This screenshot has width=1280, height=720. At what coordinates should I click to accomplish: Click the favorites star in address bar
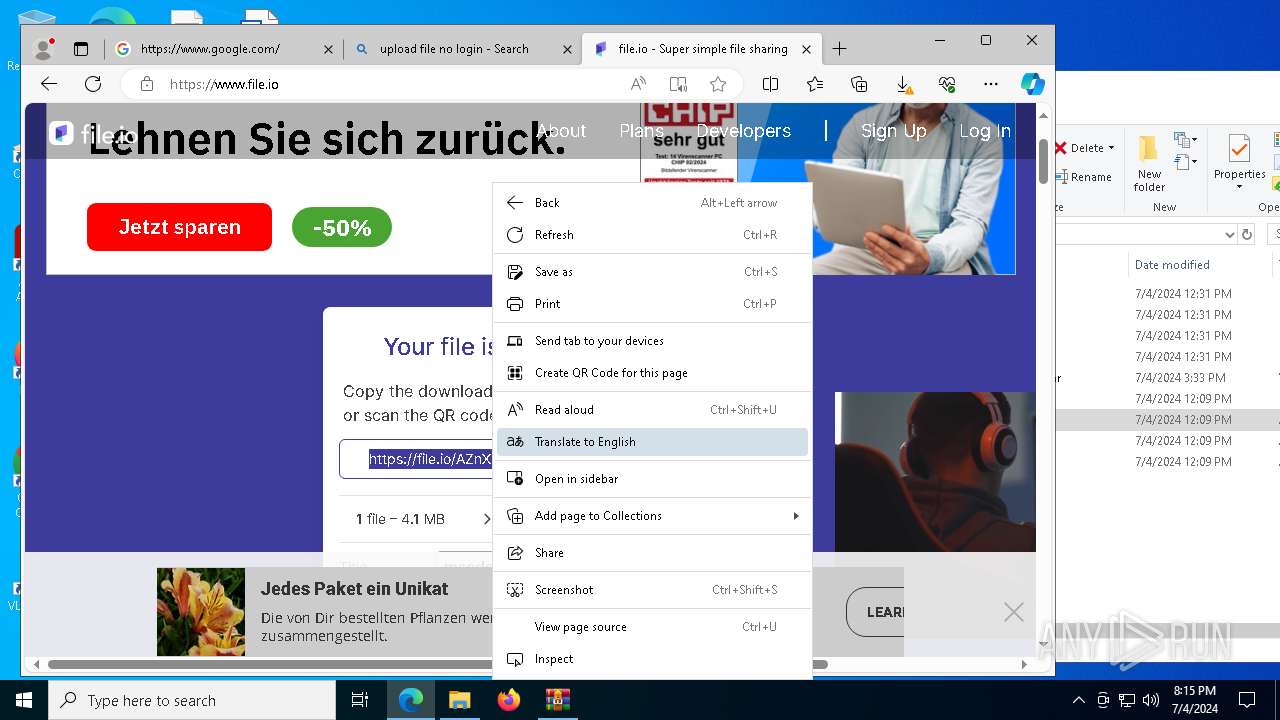point(718,84)
